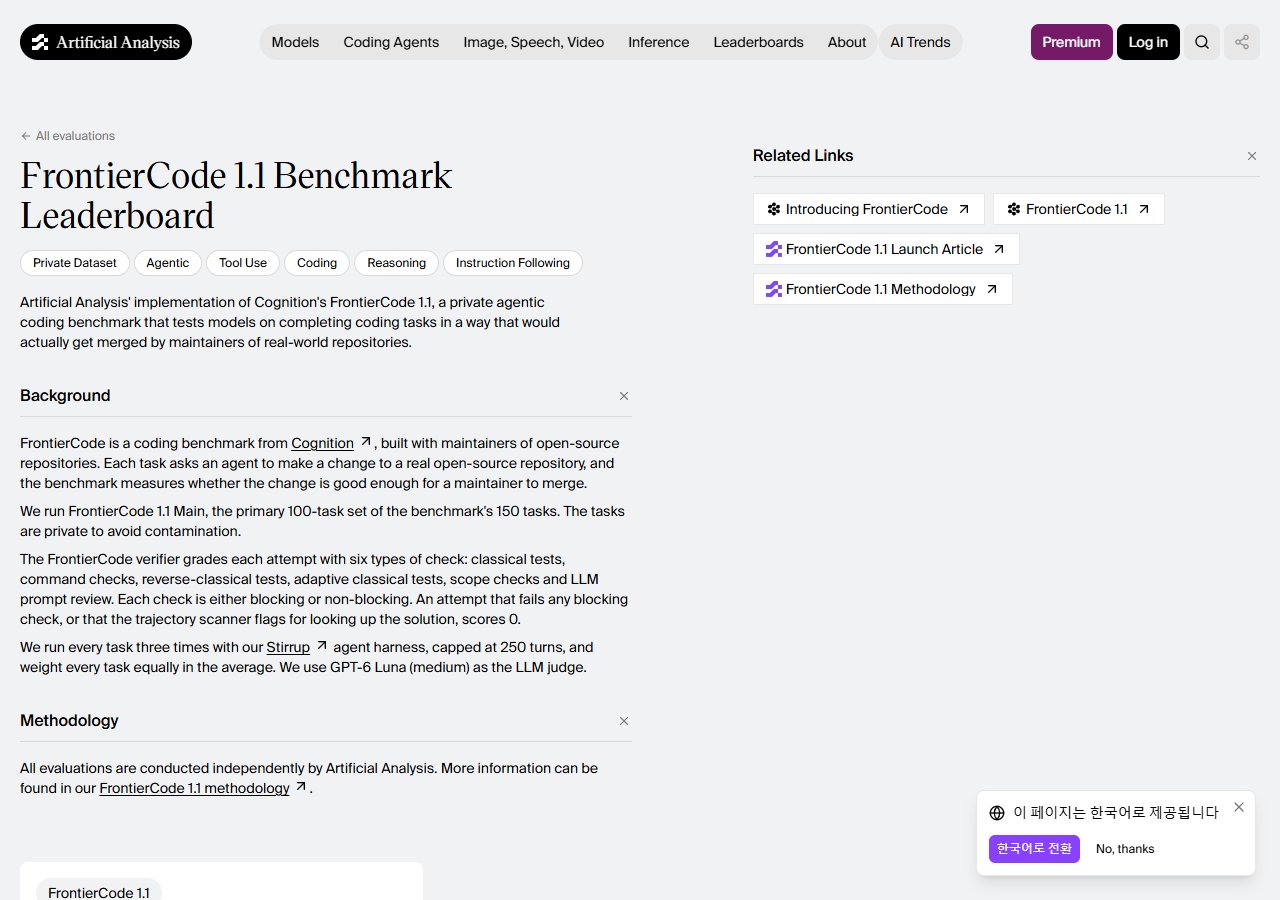Open FrontierCode 1.1 Launch Article
Image resolution: width=1280 pixels, height=900 pixels.
click(x=886, y=249)
